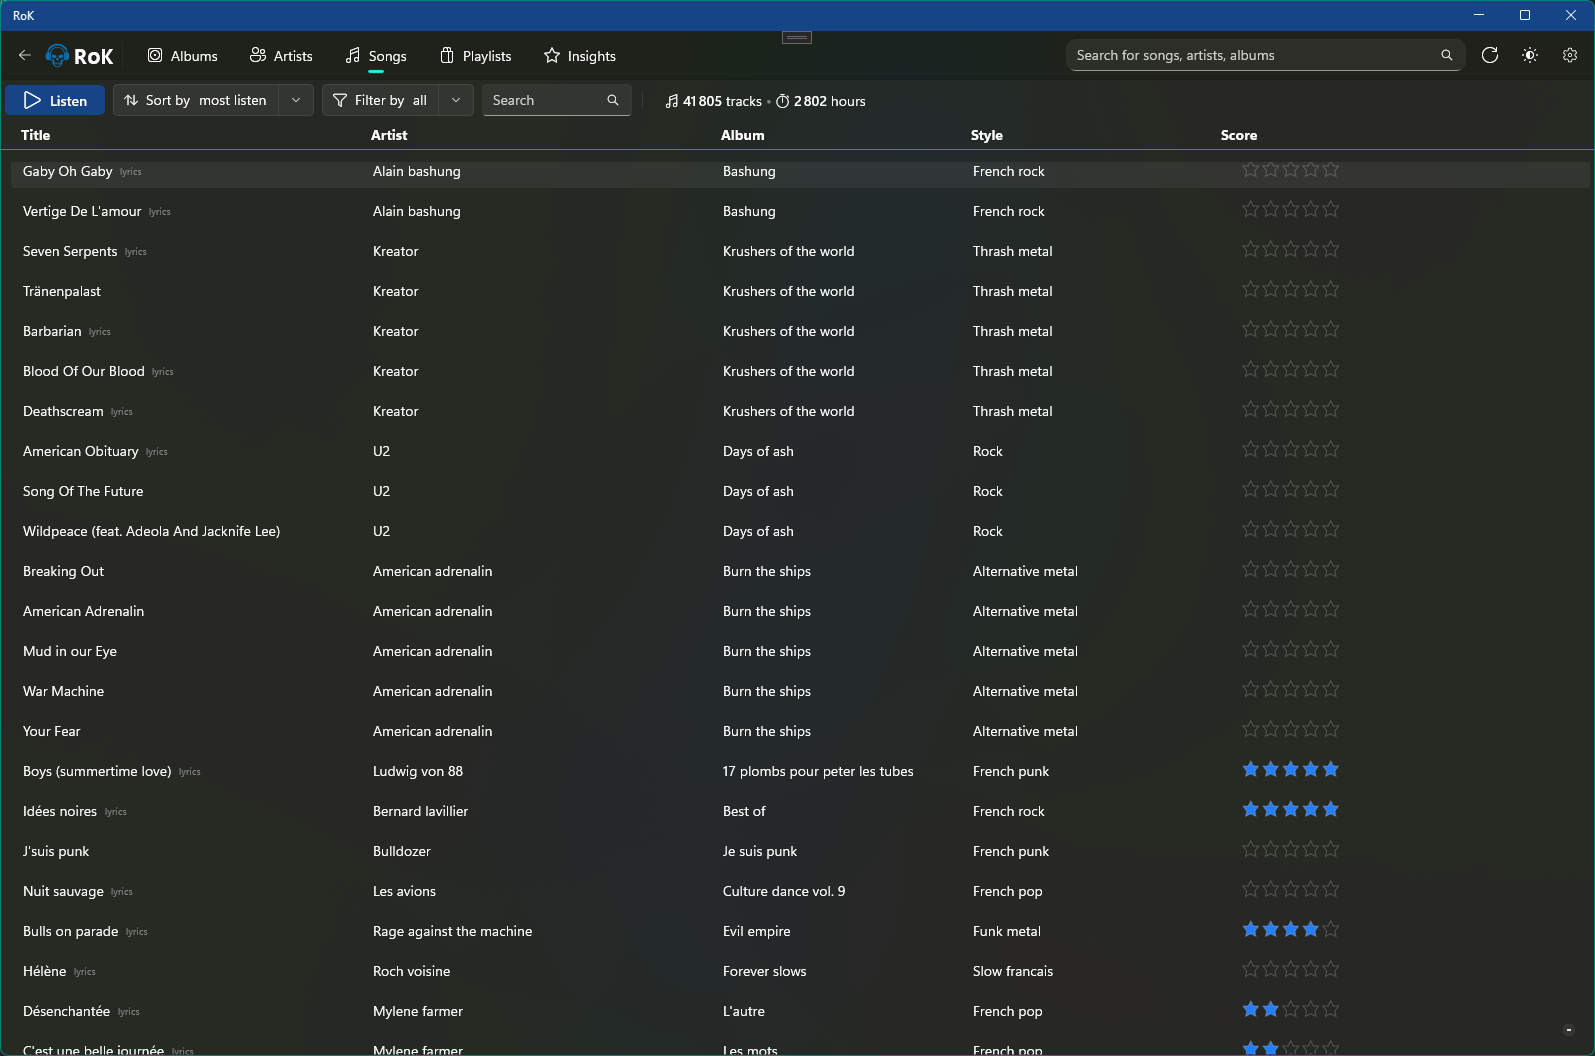This screenshot has width=1595, height=1056.
Task: Expand the Sort by dropdown arrow
Action: point(296,101)
